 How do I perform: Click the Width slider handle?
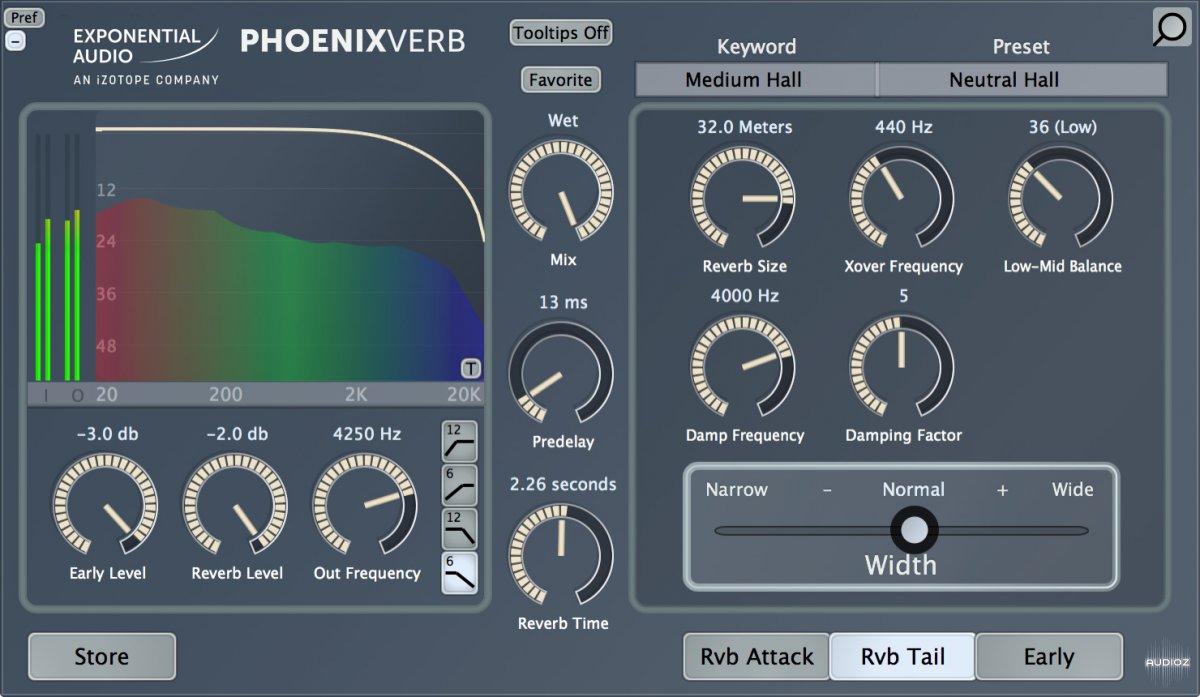914,530
